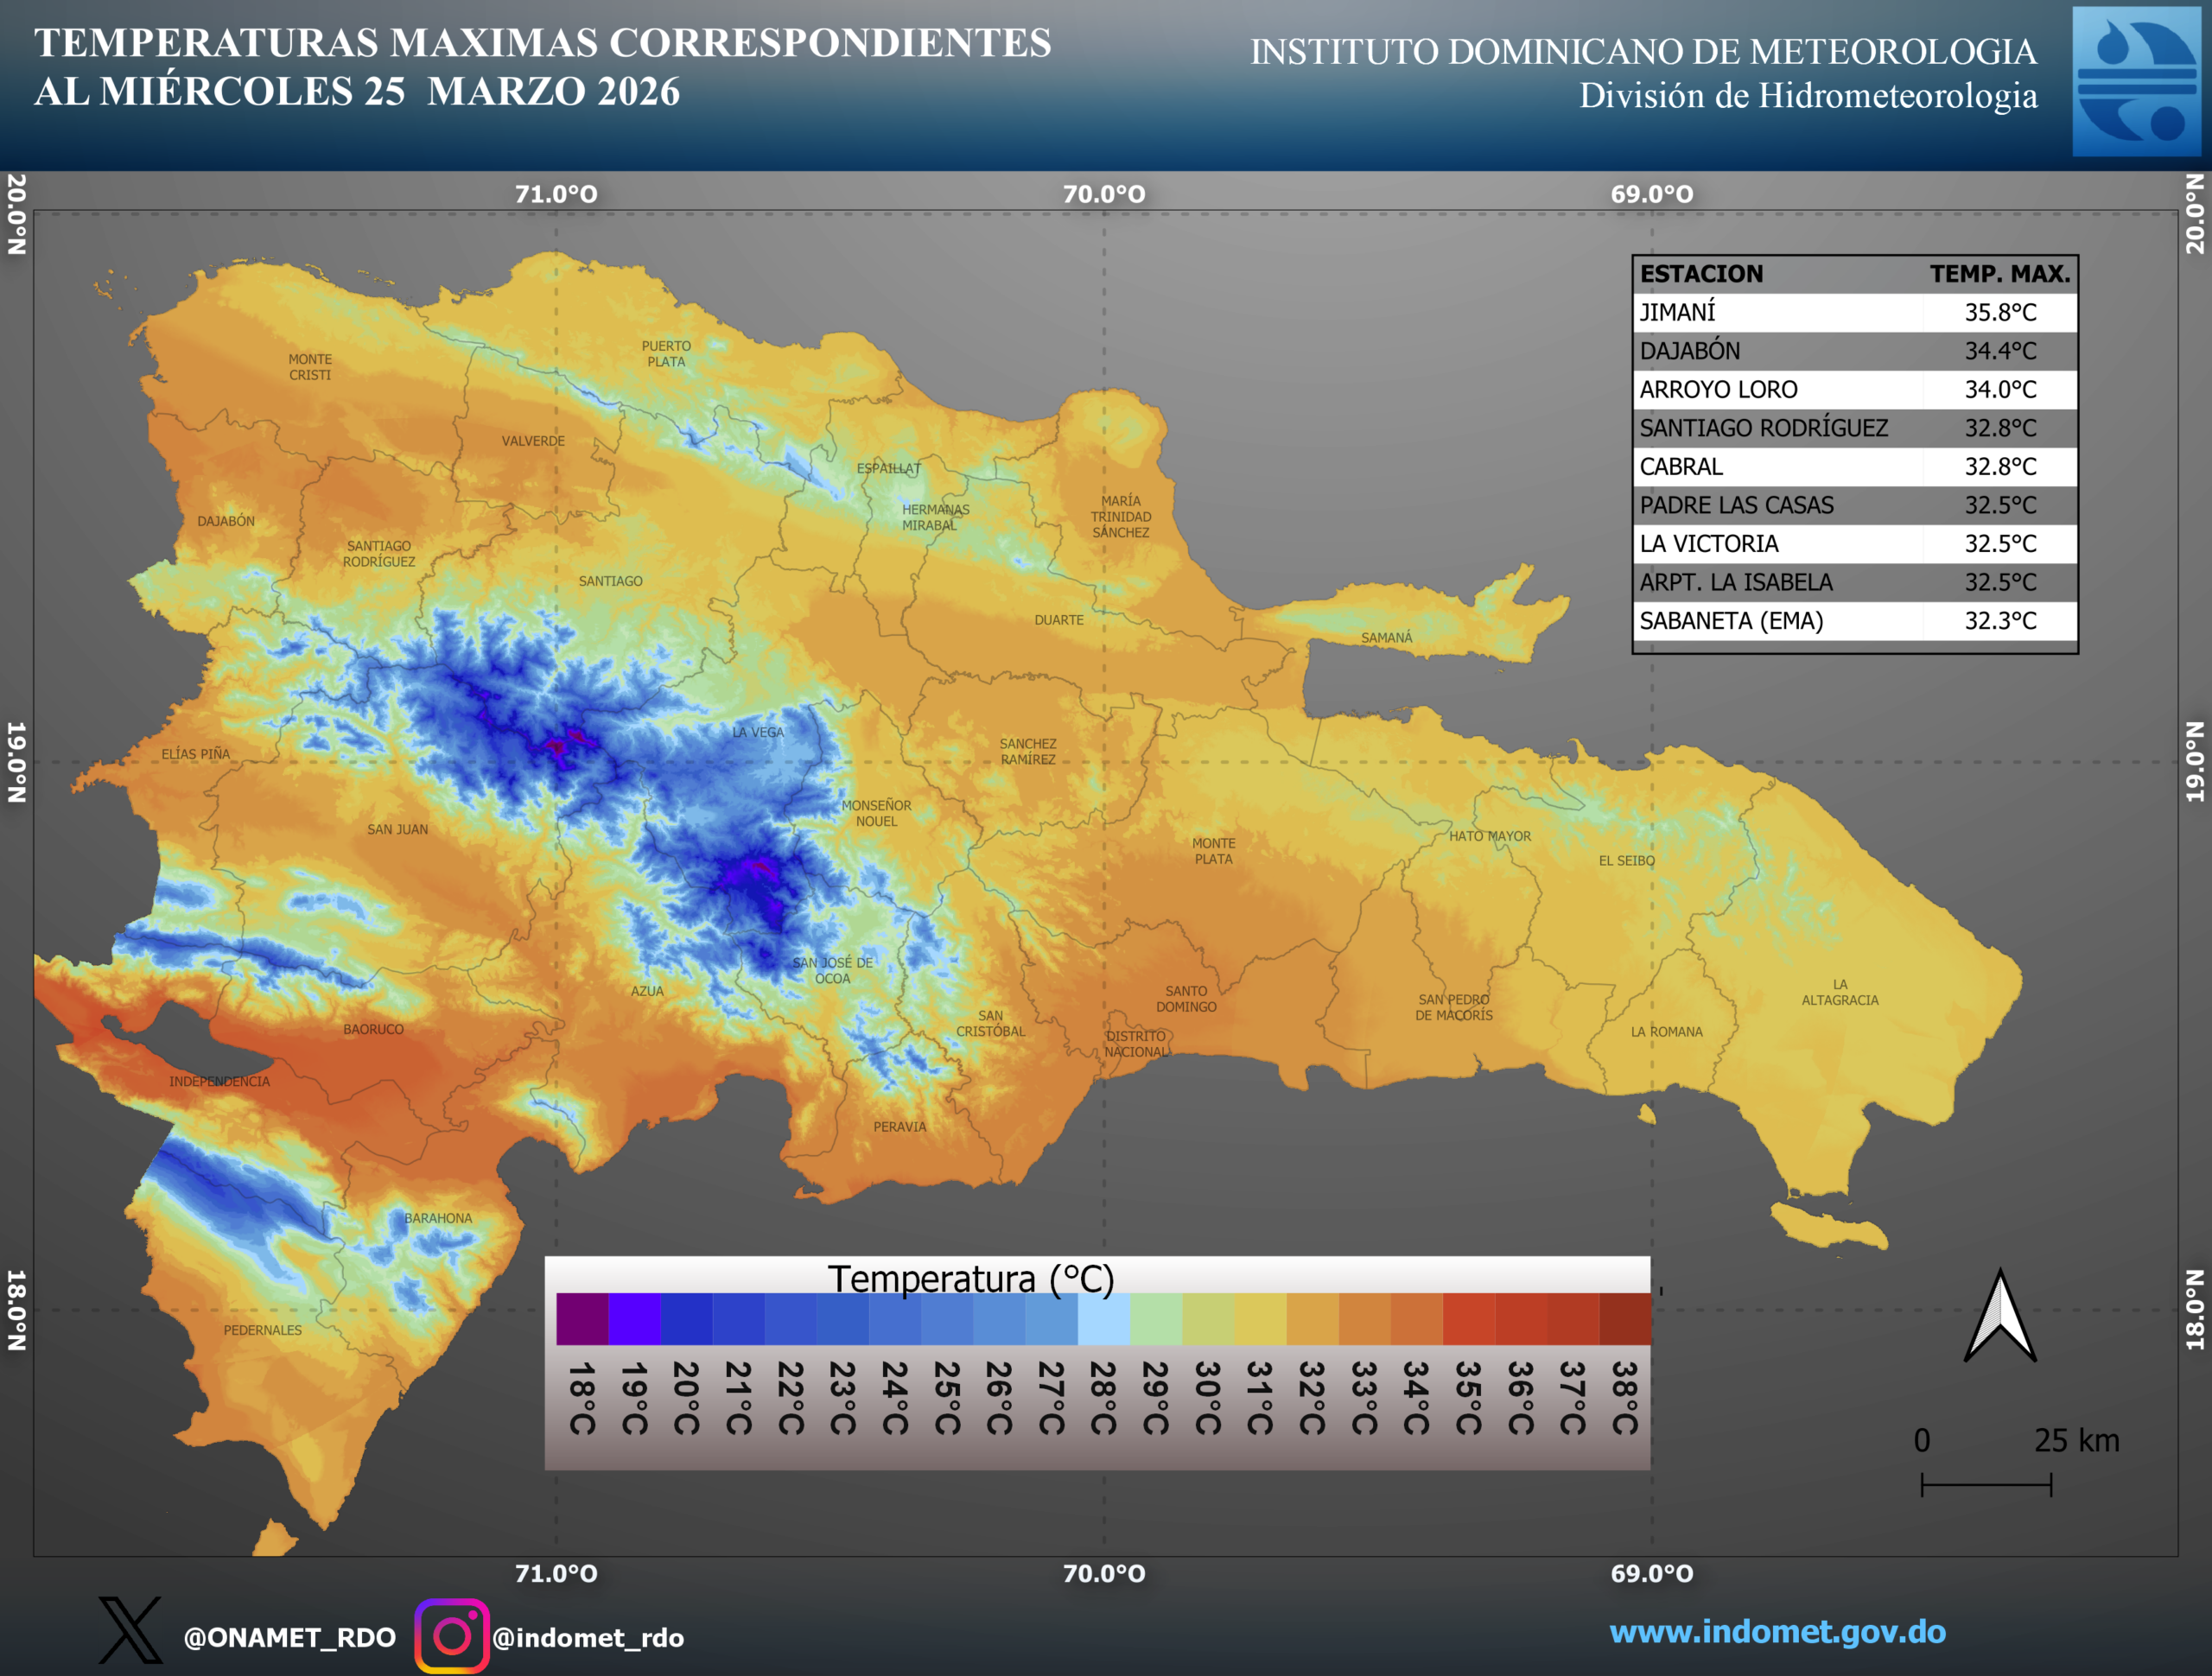Click the @indomet_rdo handle text
The height and width of the screenshot is (1676, 2212).
[588, 1638]
